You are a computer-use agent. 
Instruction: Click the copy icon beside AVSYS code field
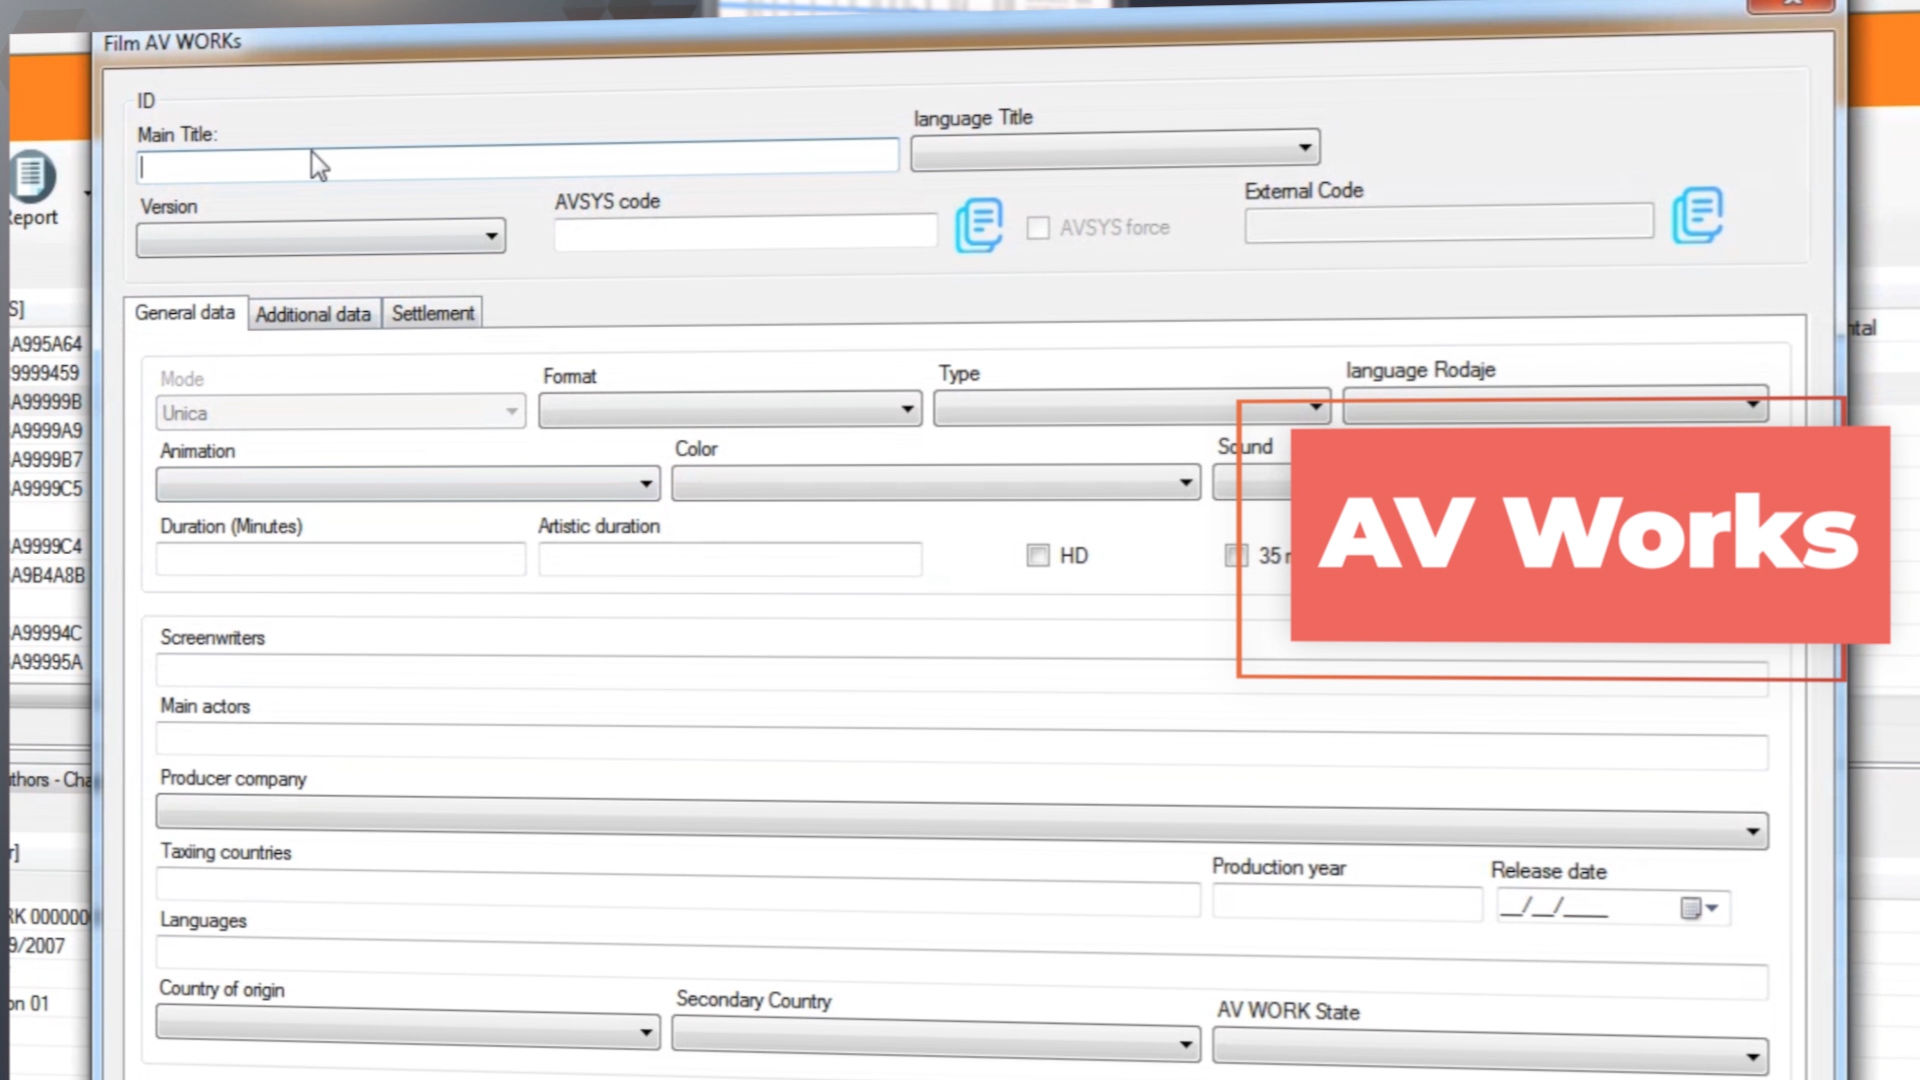pyautogui.click(x=978, y=225)
